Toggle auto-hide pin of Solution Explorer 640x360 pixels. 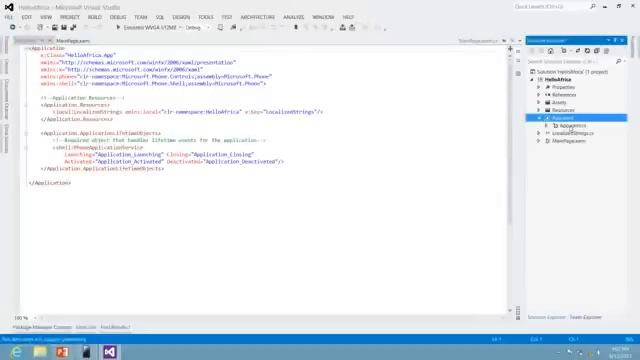pos(615,40)
